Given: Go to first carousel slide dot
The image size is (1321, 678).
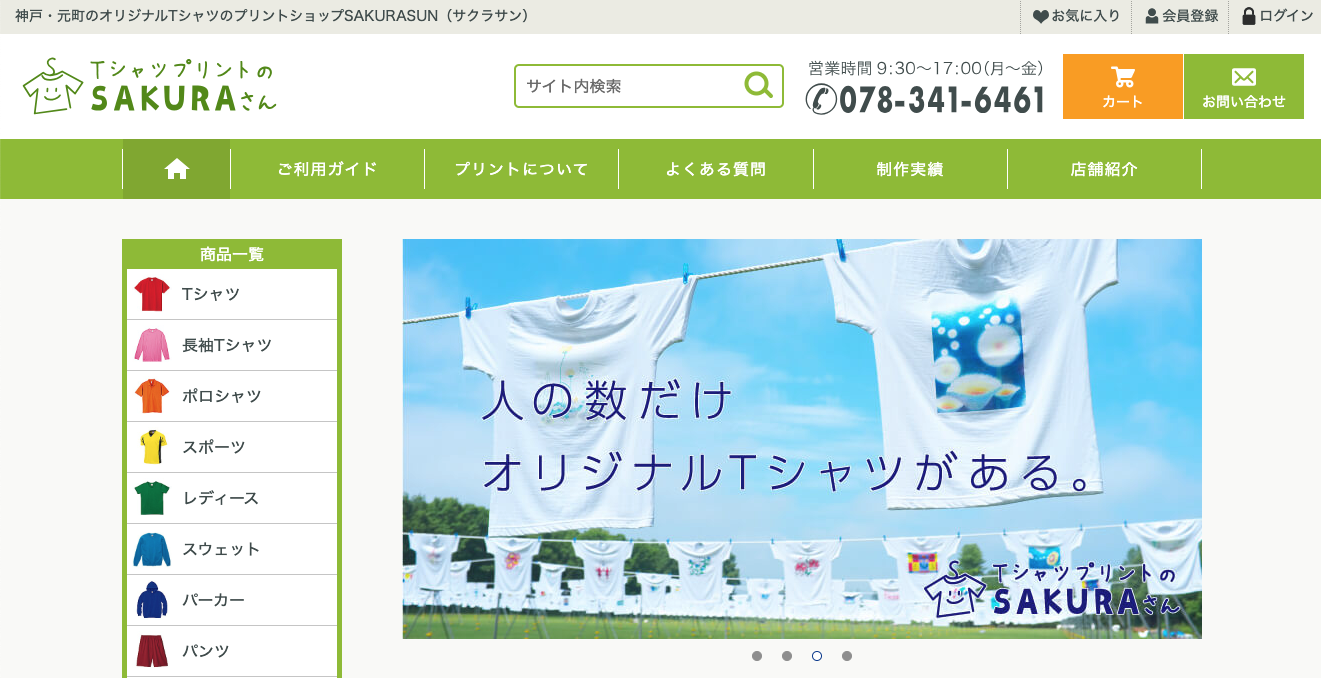Looking at the screenshot, I should pyautogui.click(x=757, y=656).
